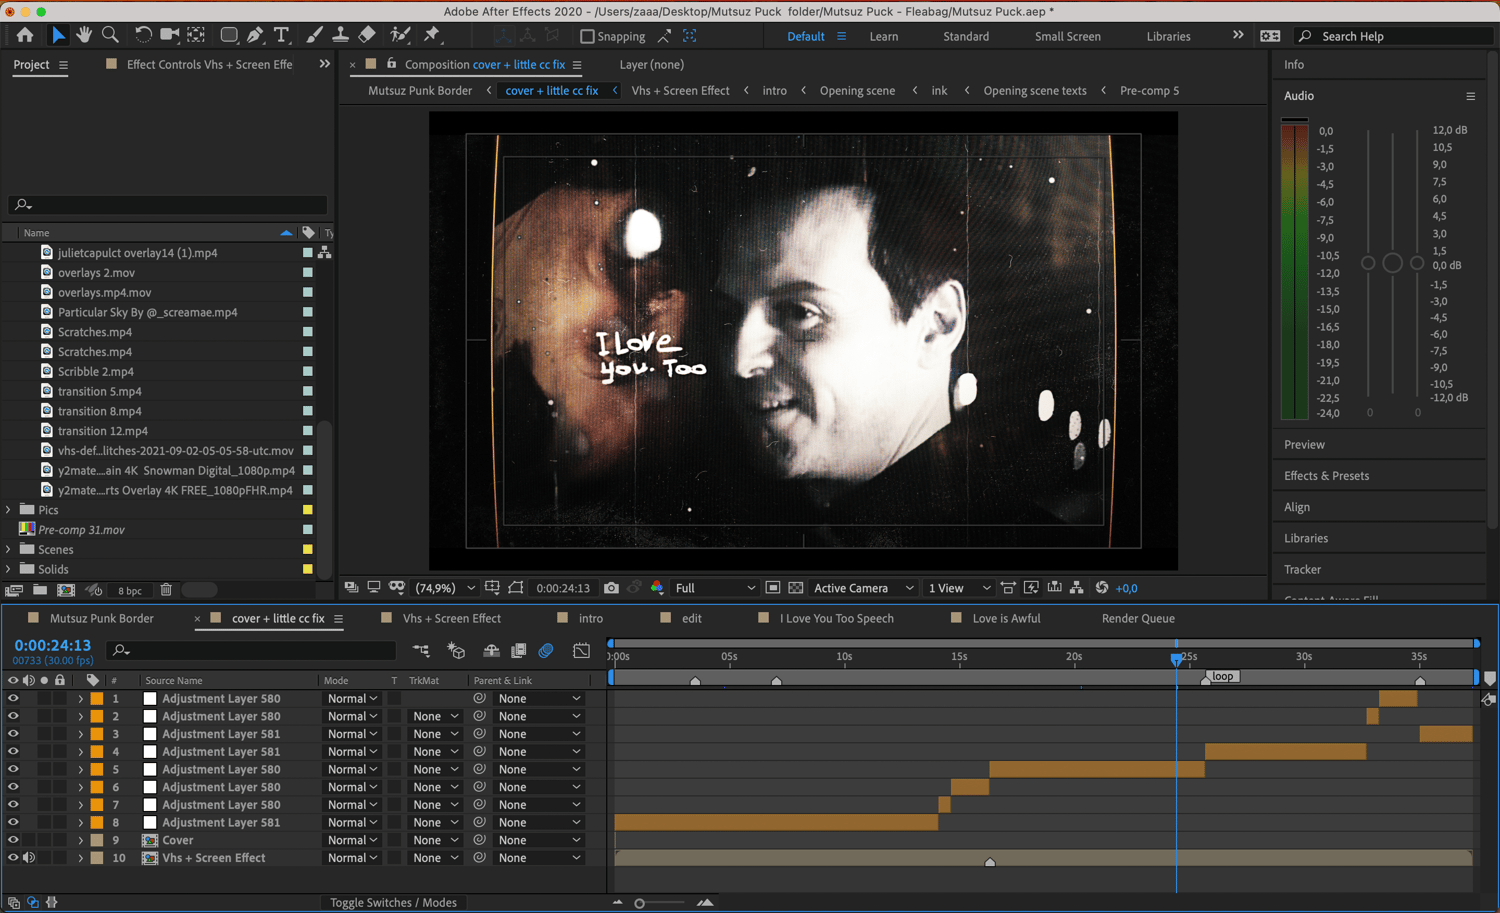Image resolution: width=1500 pixels, height=913 pixels.
Task: Open the timeline Graph Editor
Action: click(x=581, y=651)
